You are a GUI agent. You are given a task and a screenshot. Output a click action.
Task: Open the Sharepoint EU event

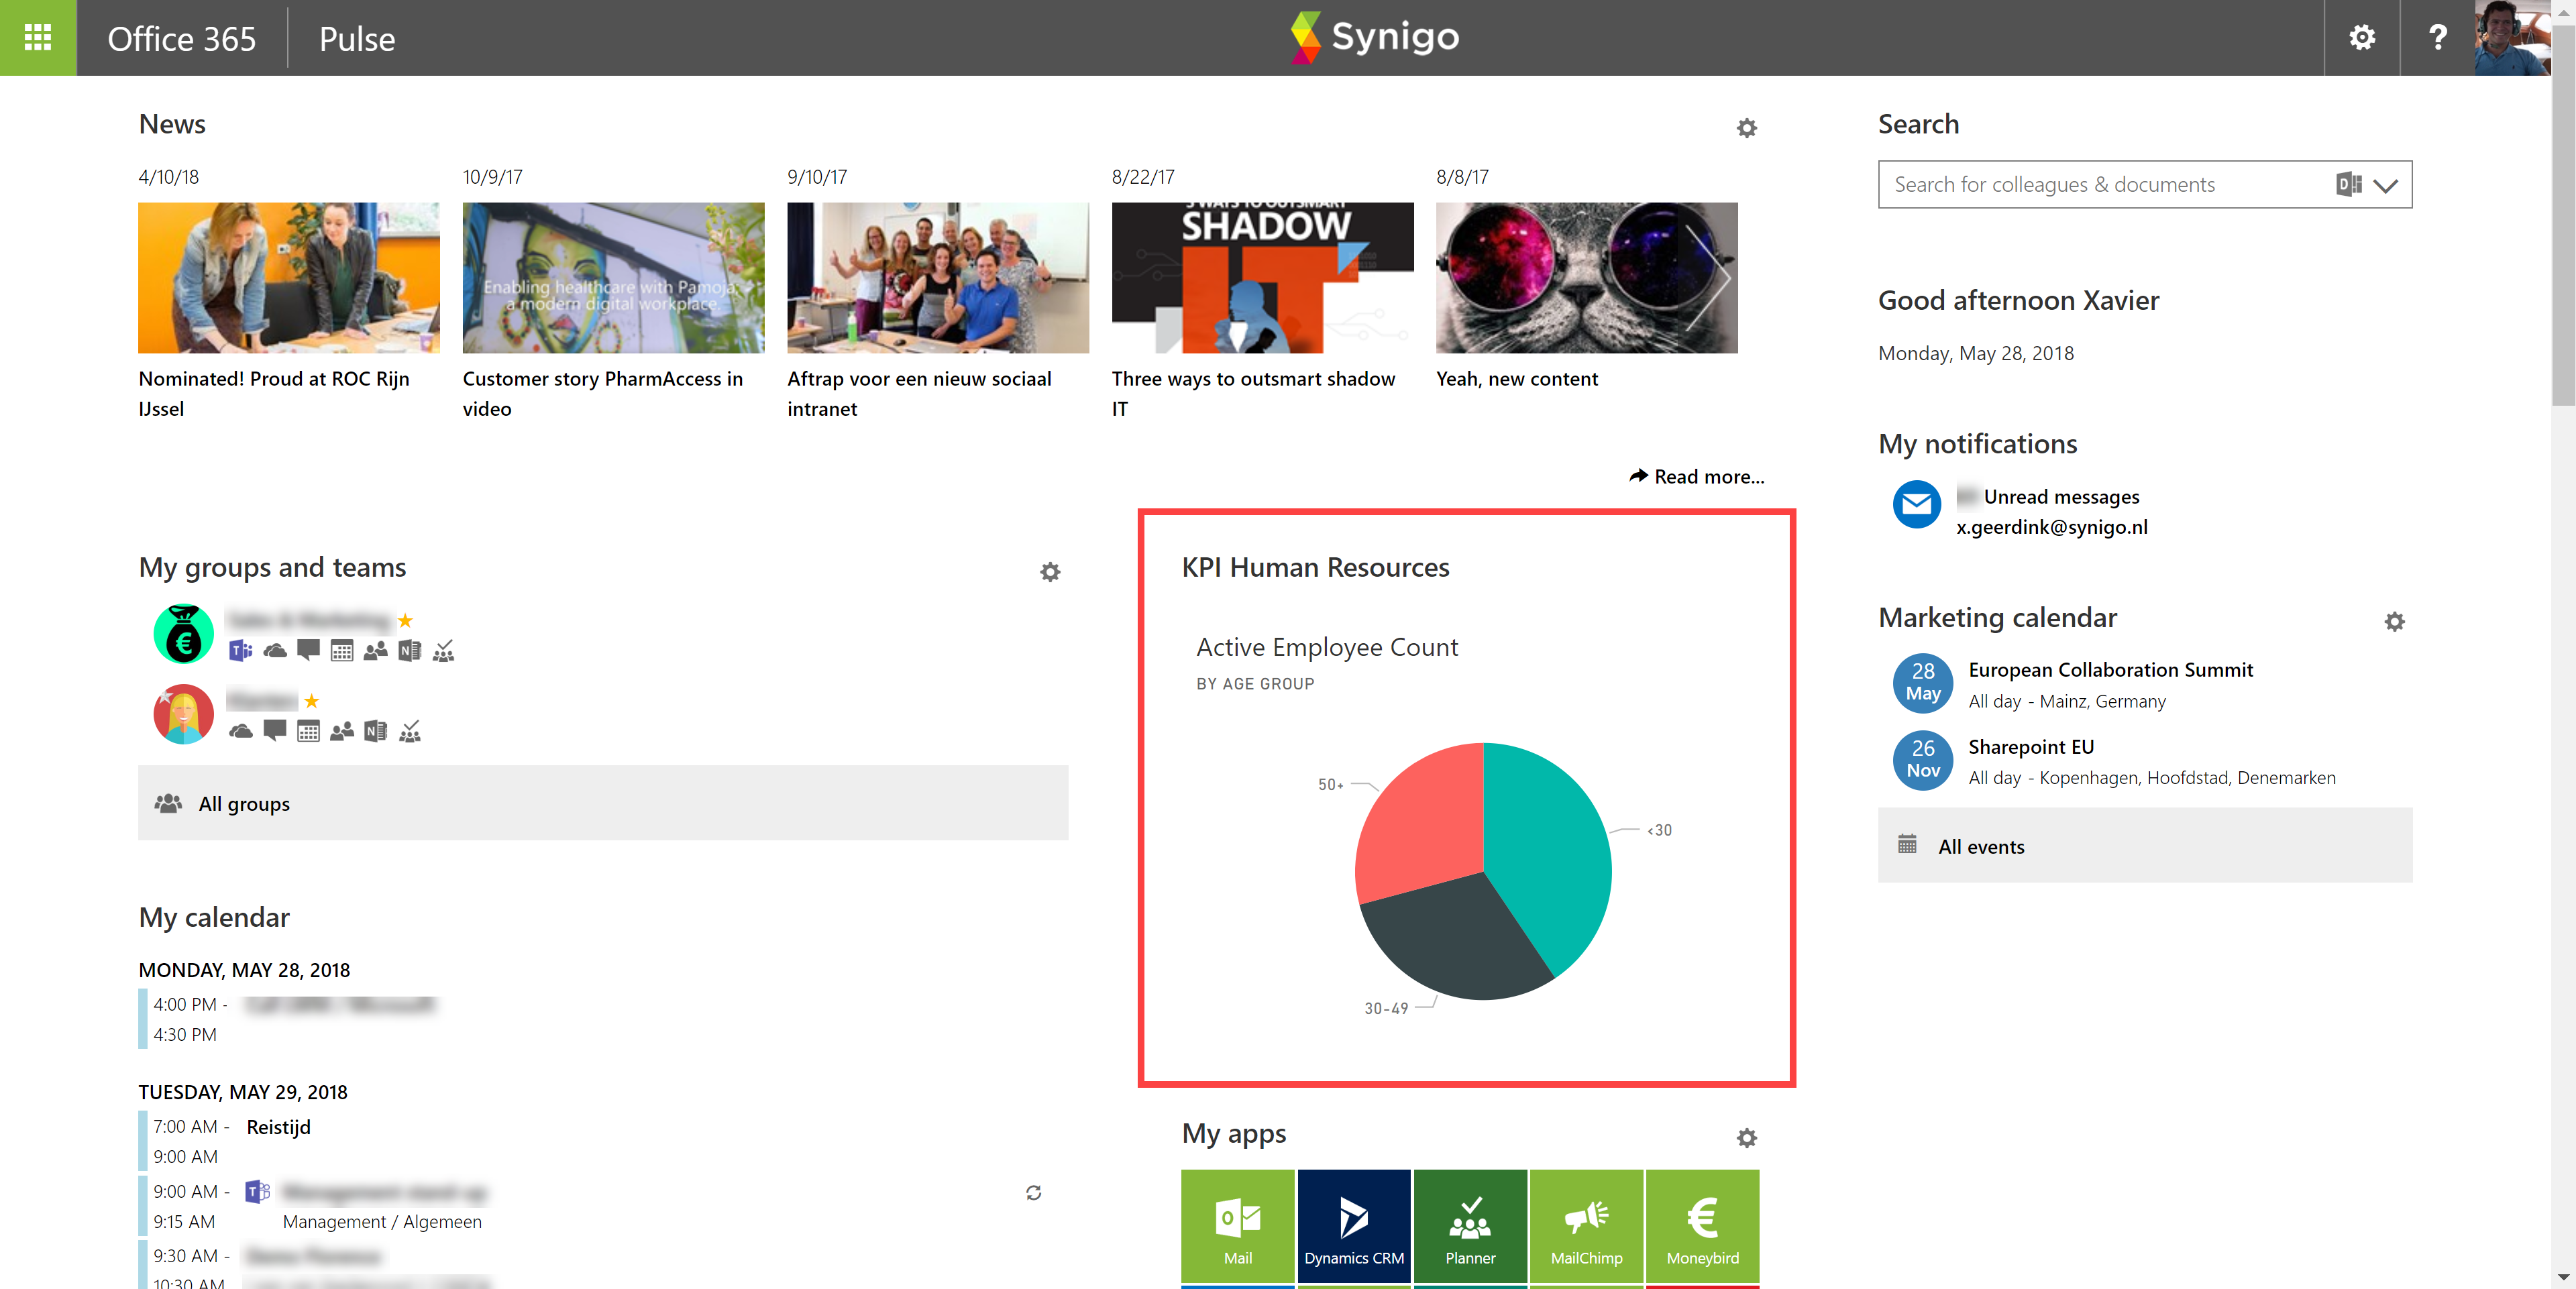pos(2030,746)
